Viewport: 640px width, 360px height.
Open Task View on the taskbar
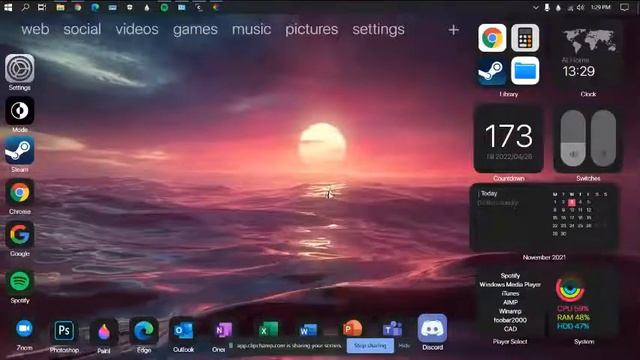click(42, 7)
